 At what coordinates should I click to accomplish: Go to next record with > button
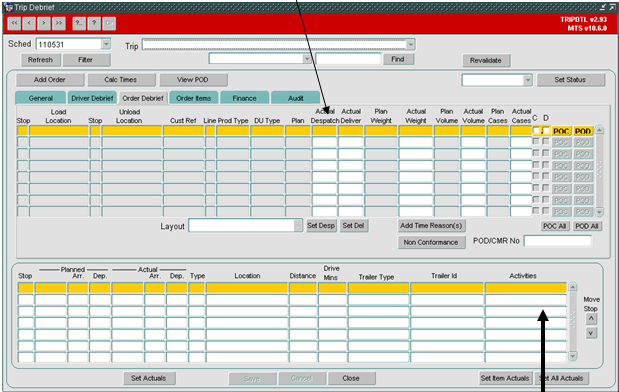[44, 24]
